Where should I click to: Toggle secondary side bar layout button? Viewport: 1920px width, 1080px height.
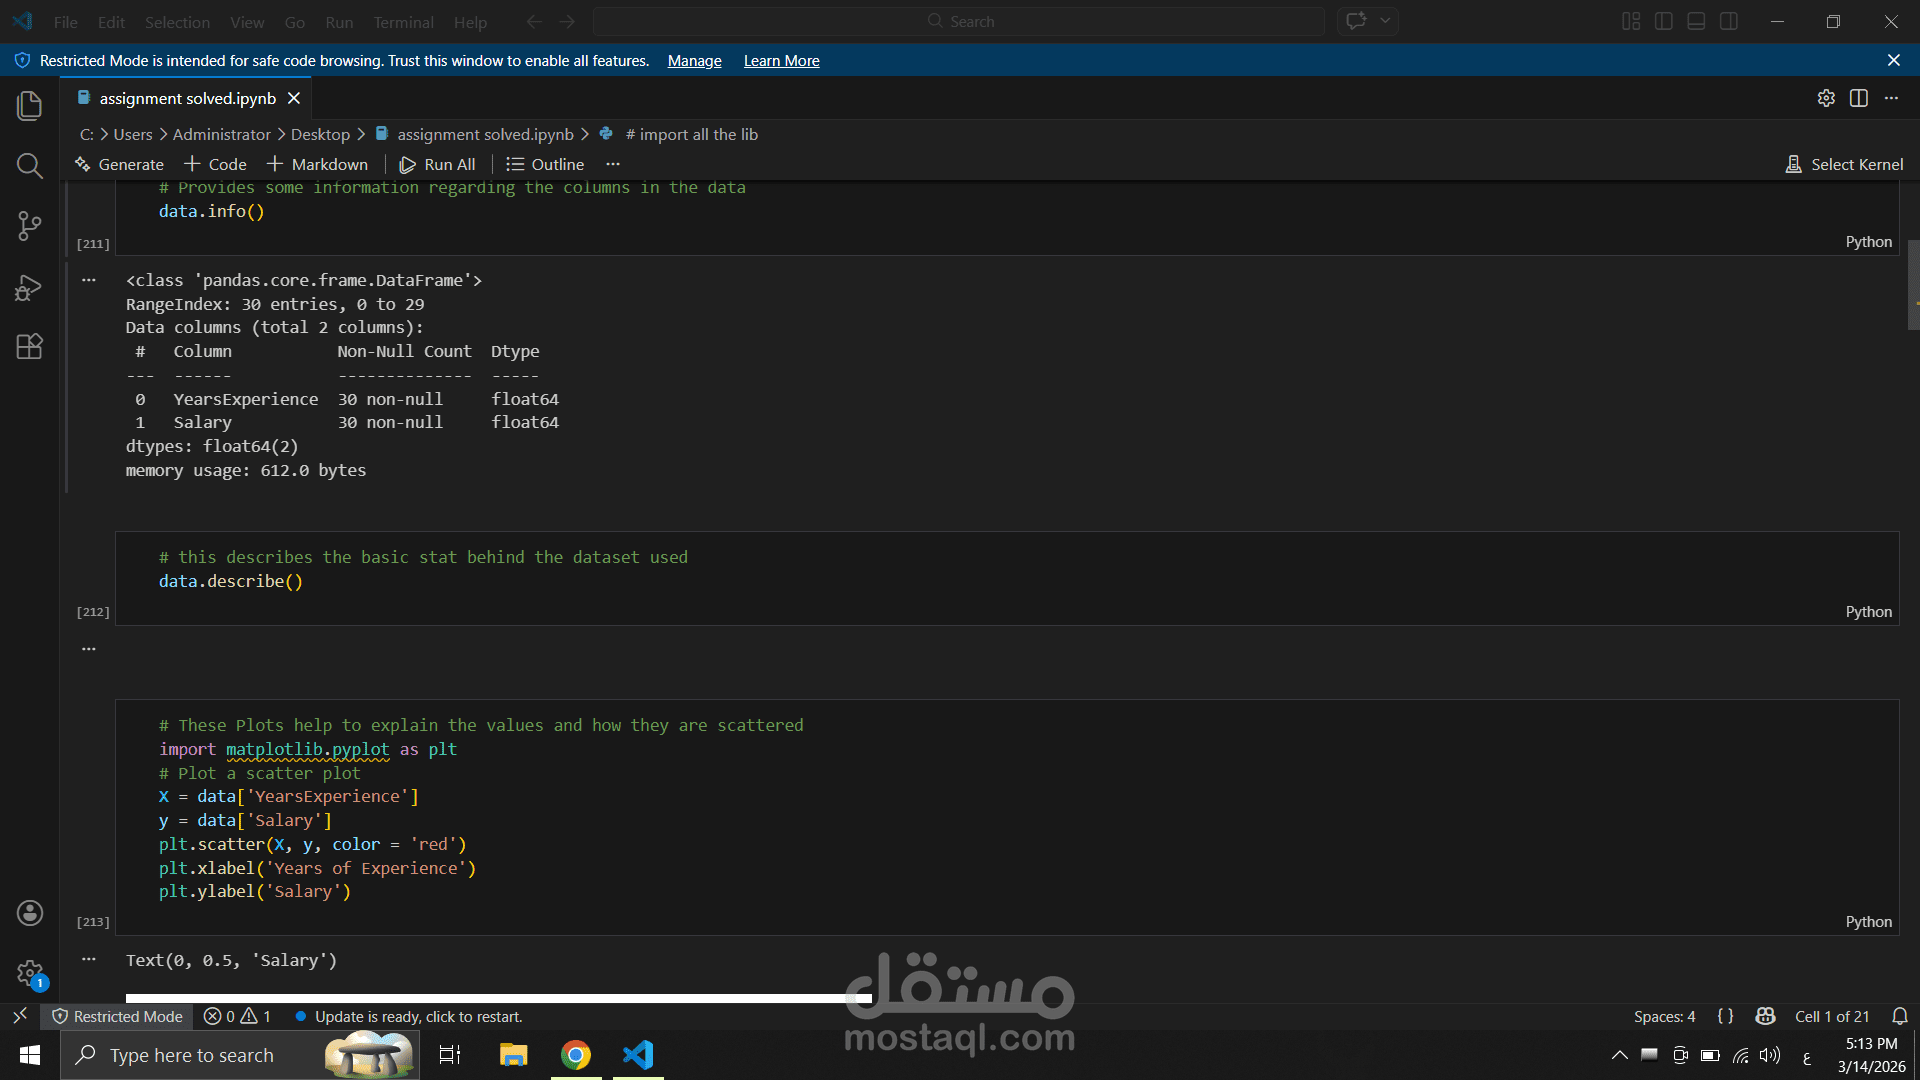point(1729,22)
